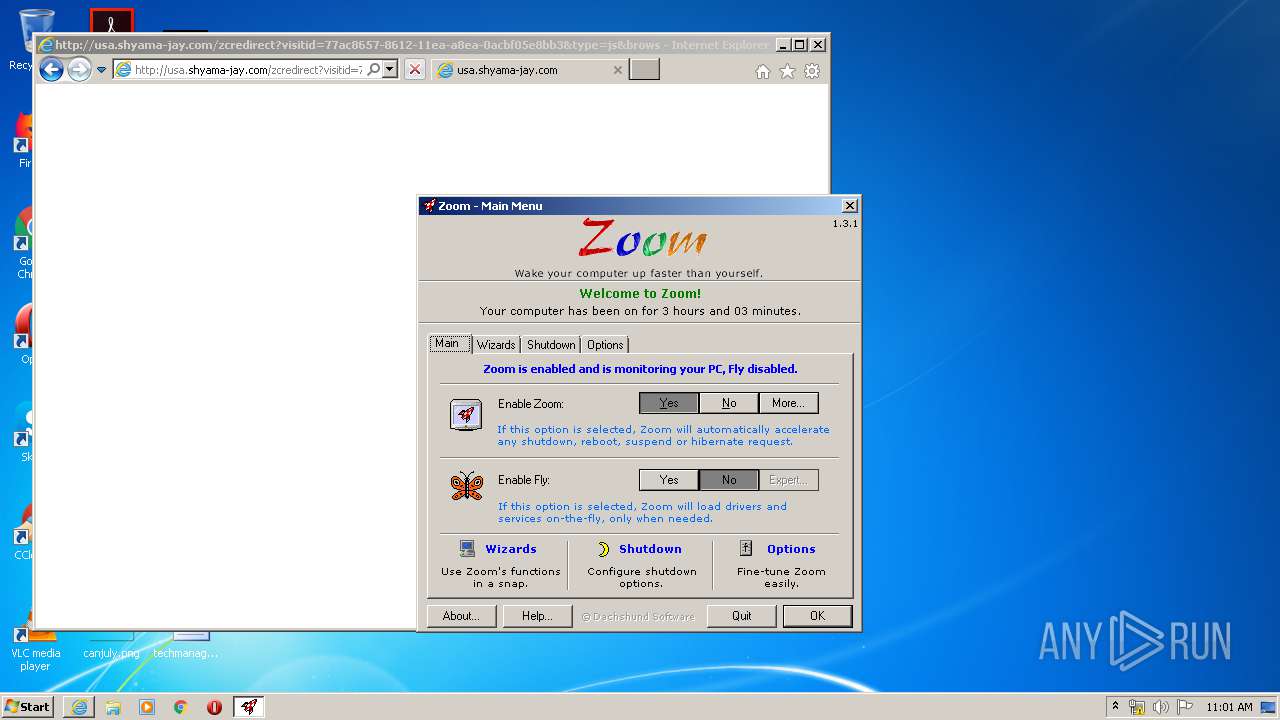1280x720 pixels.
Task: Click the network tray icon
Action: pos(1137,707)
